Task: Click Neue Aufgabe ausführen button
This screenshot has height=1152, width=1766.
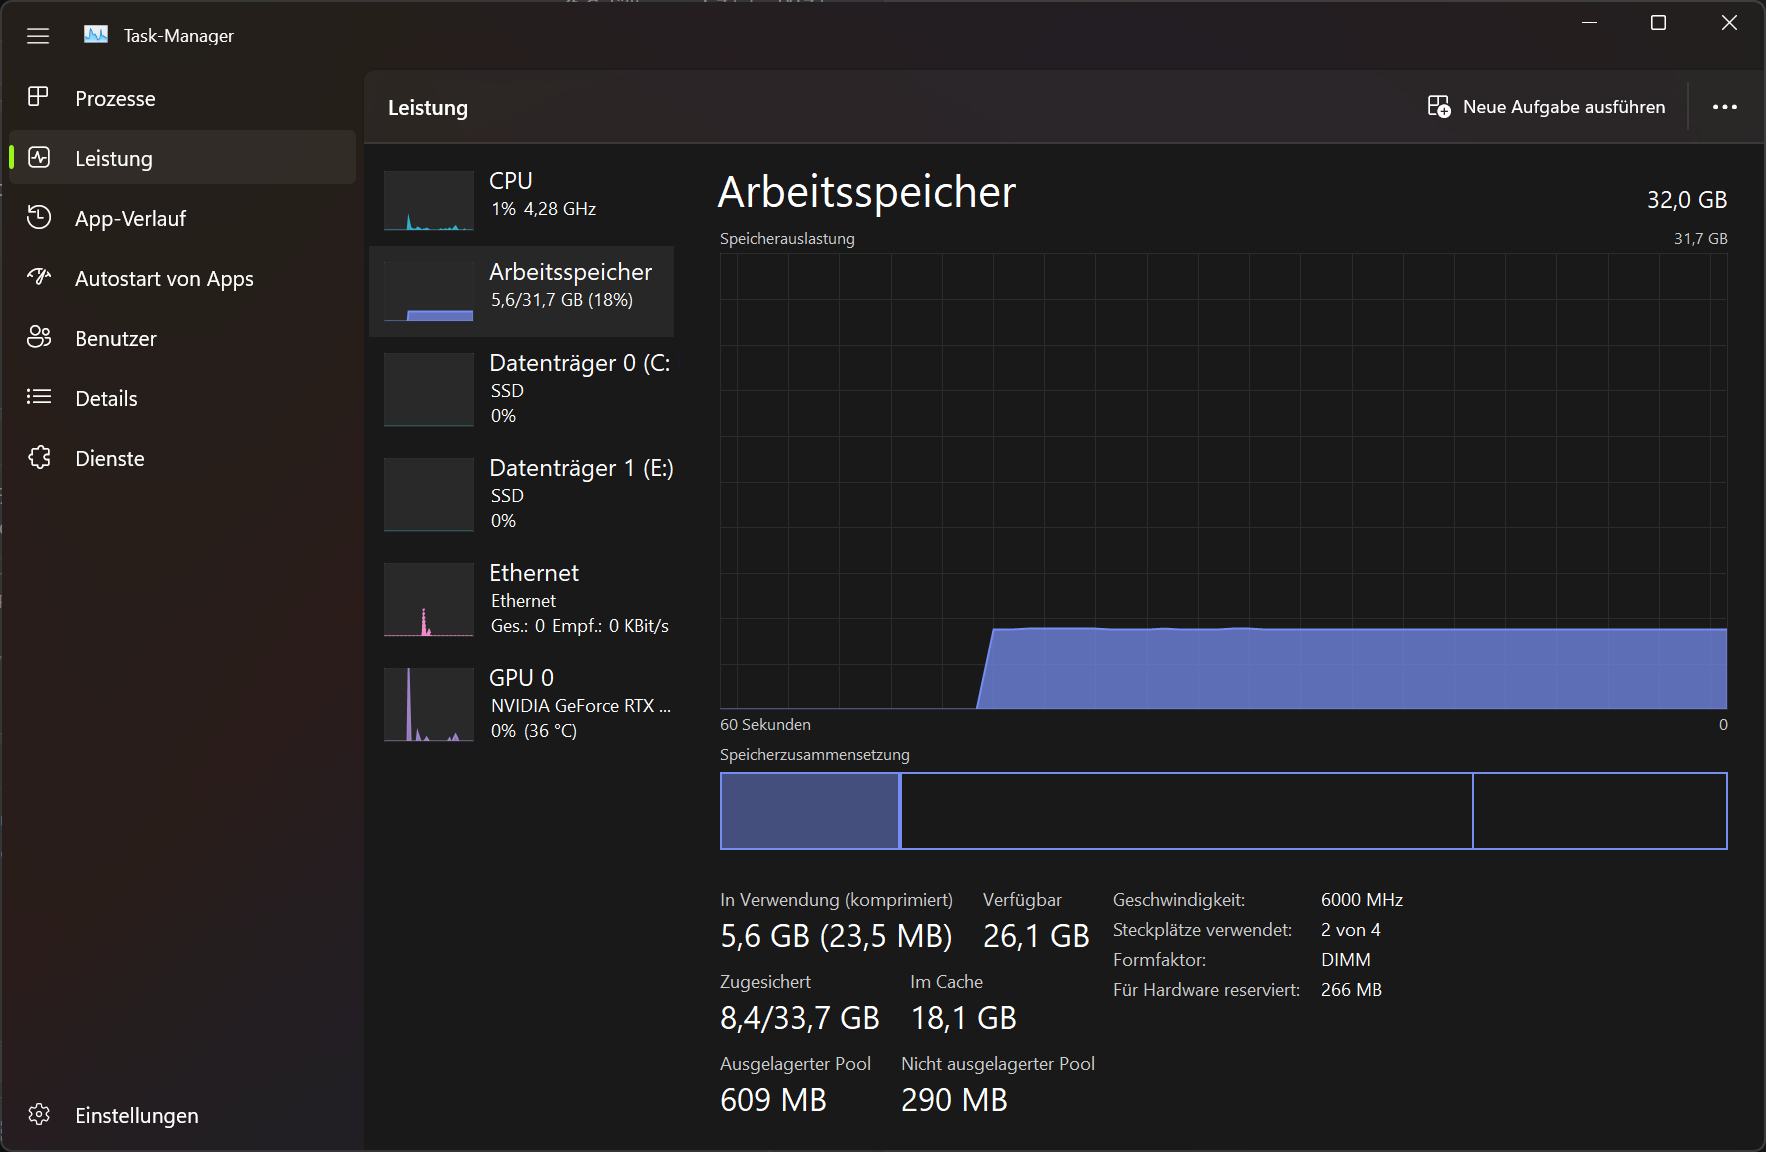Action: (x=1547, y=107)
